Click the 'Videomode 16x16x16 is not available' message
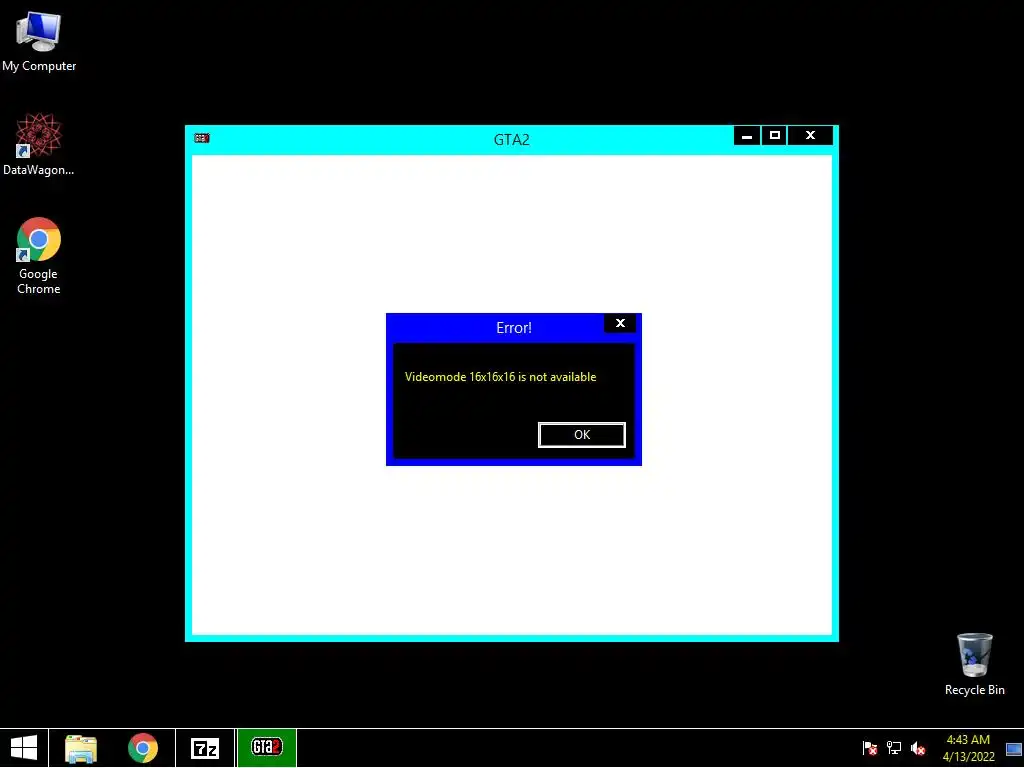The height and width of the screenshot is (768, 1024). click(x=500, y=377)
